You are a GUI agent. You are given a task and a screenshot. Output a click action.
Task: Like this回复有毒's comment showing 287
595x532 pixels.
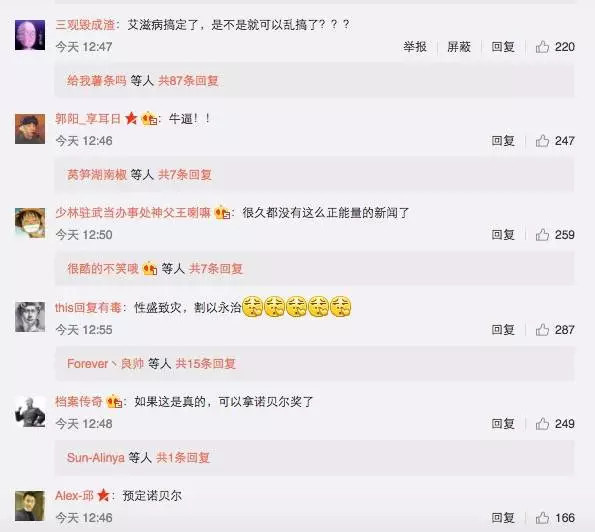pos(542,329)
